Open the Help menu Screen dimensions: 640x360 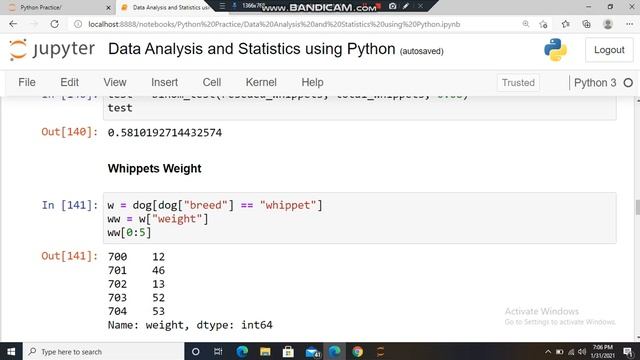312,82
